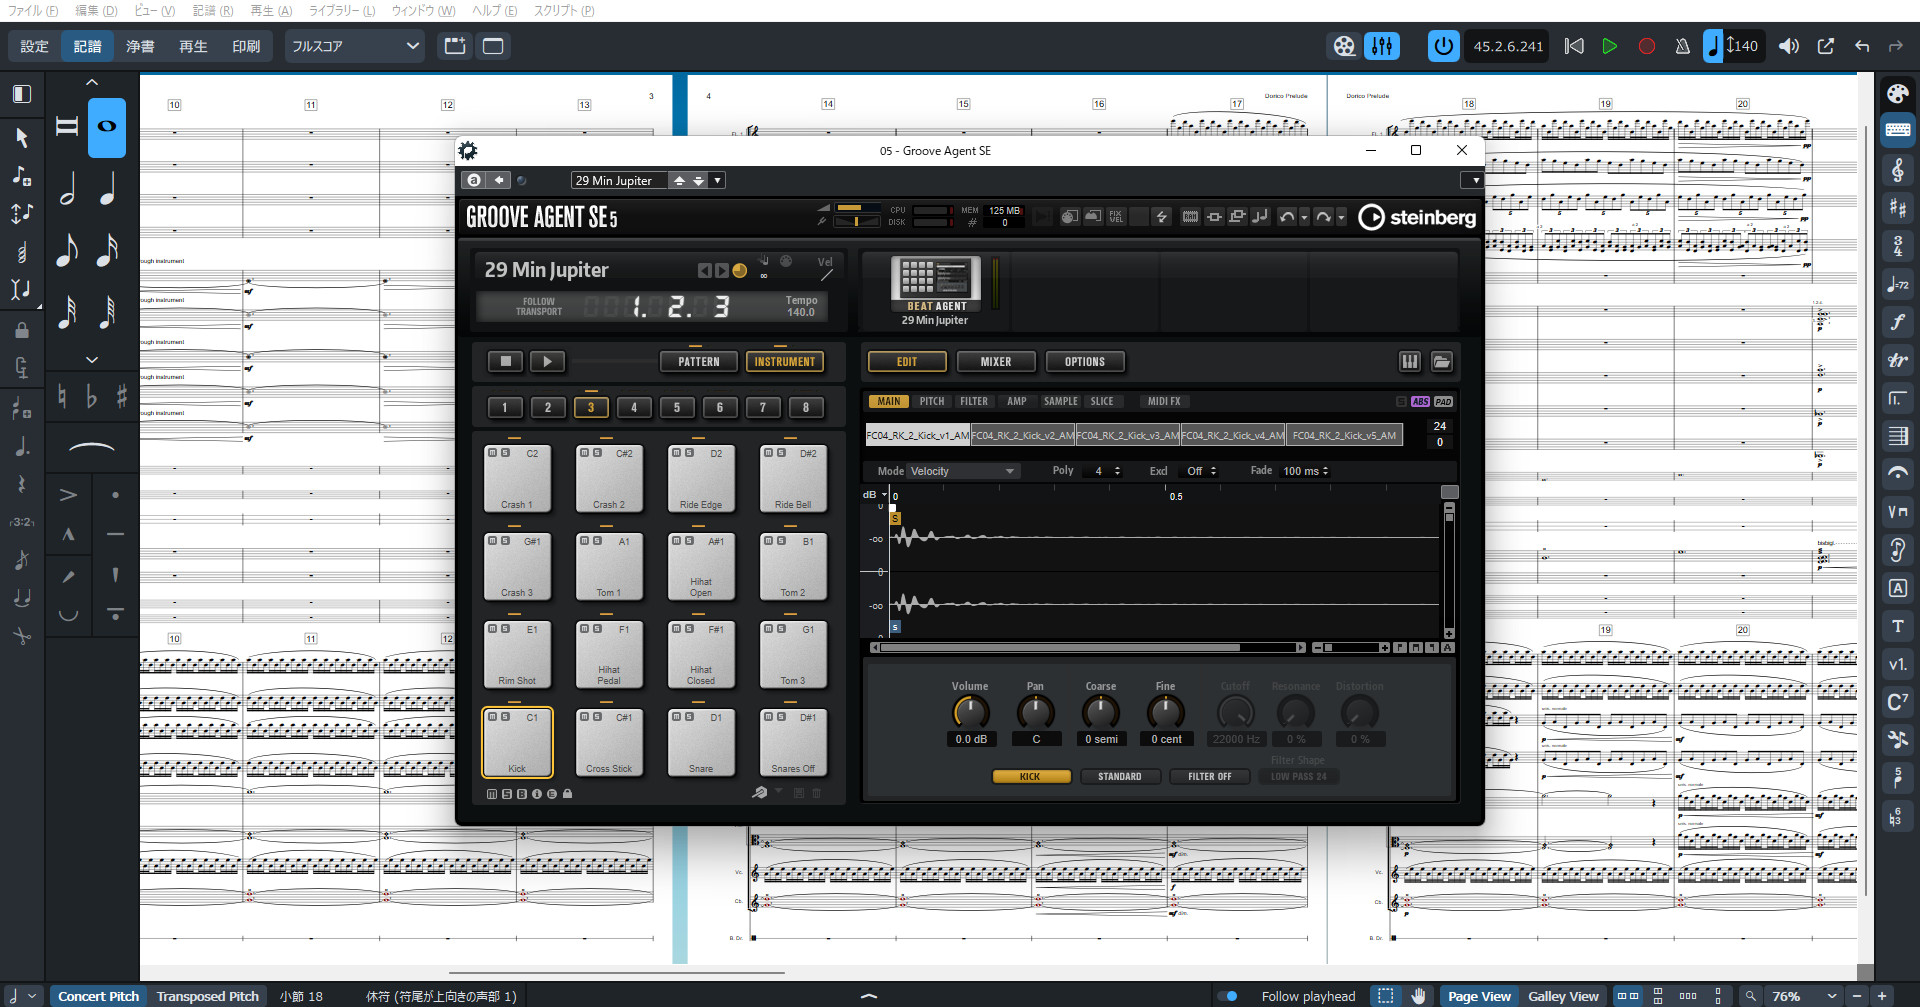Open the SAMPLE tab
This screenshot has width=1920, height=1007.
coord(1061,401)
